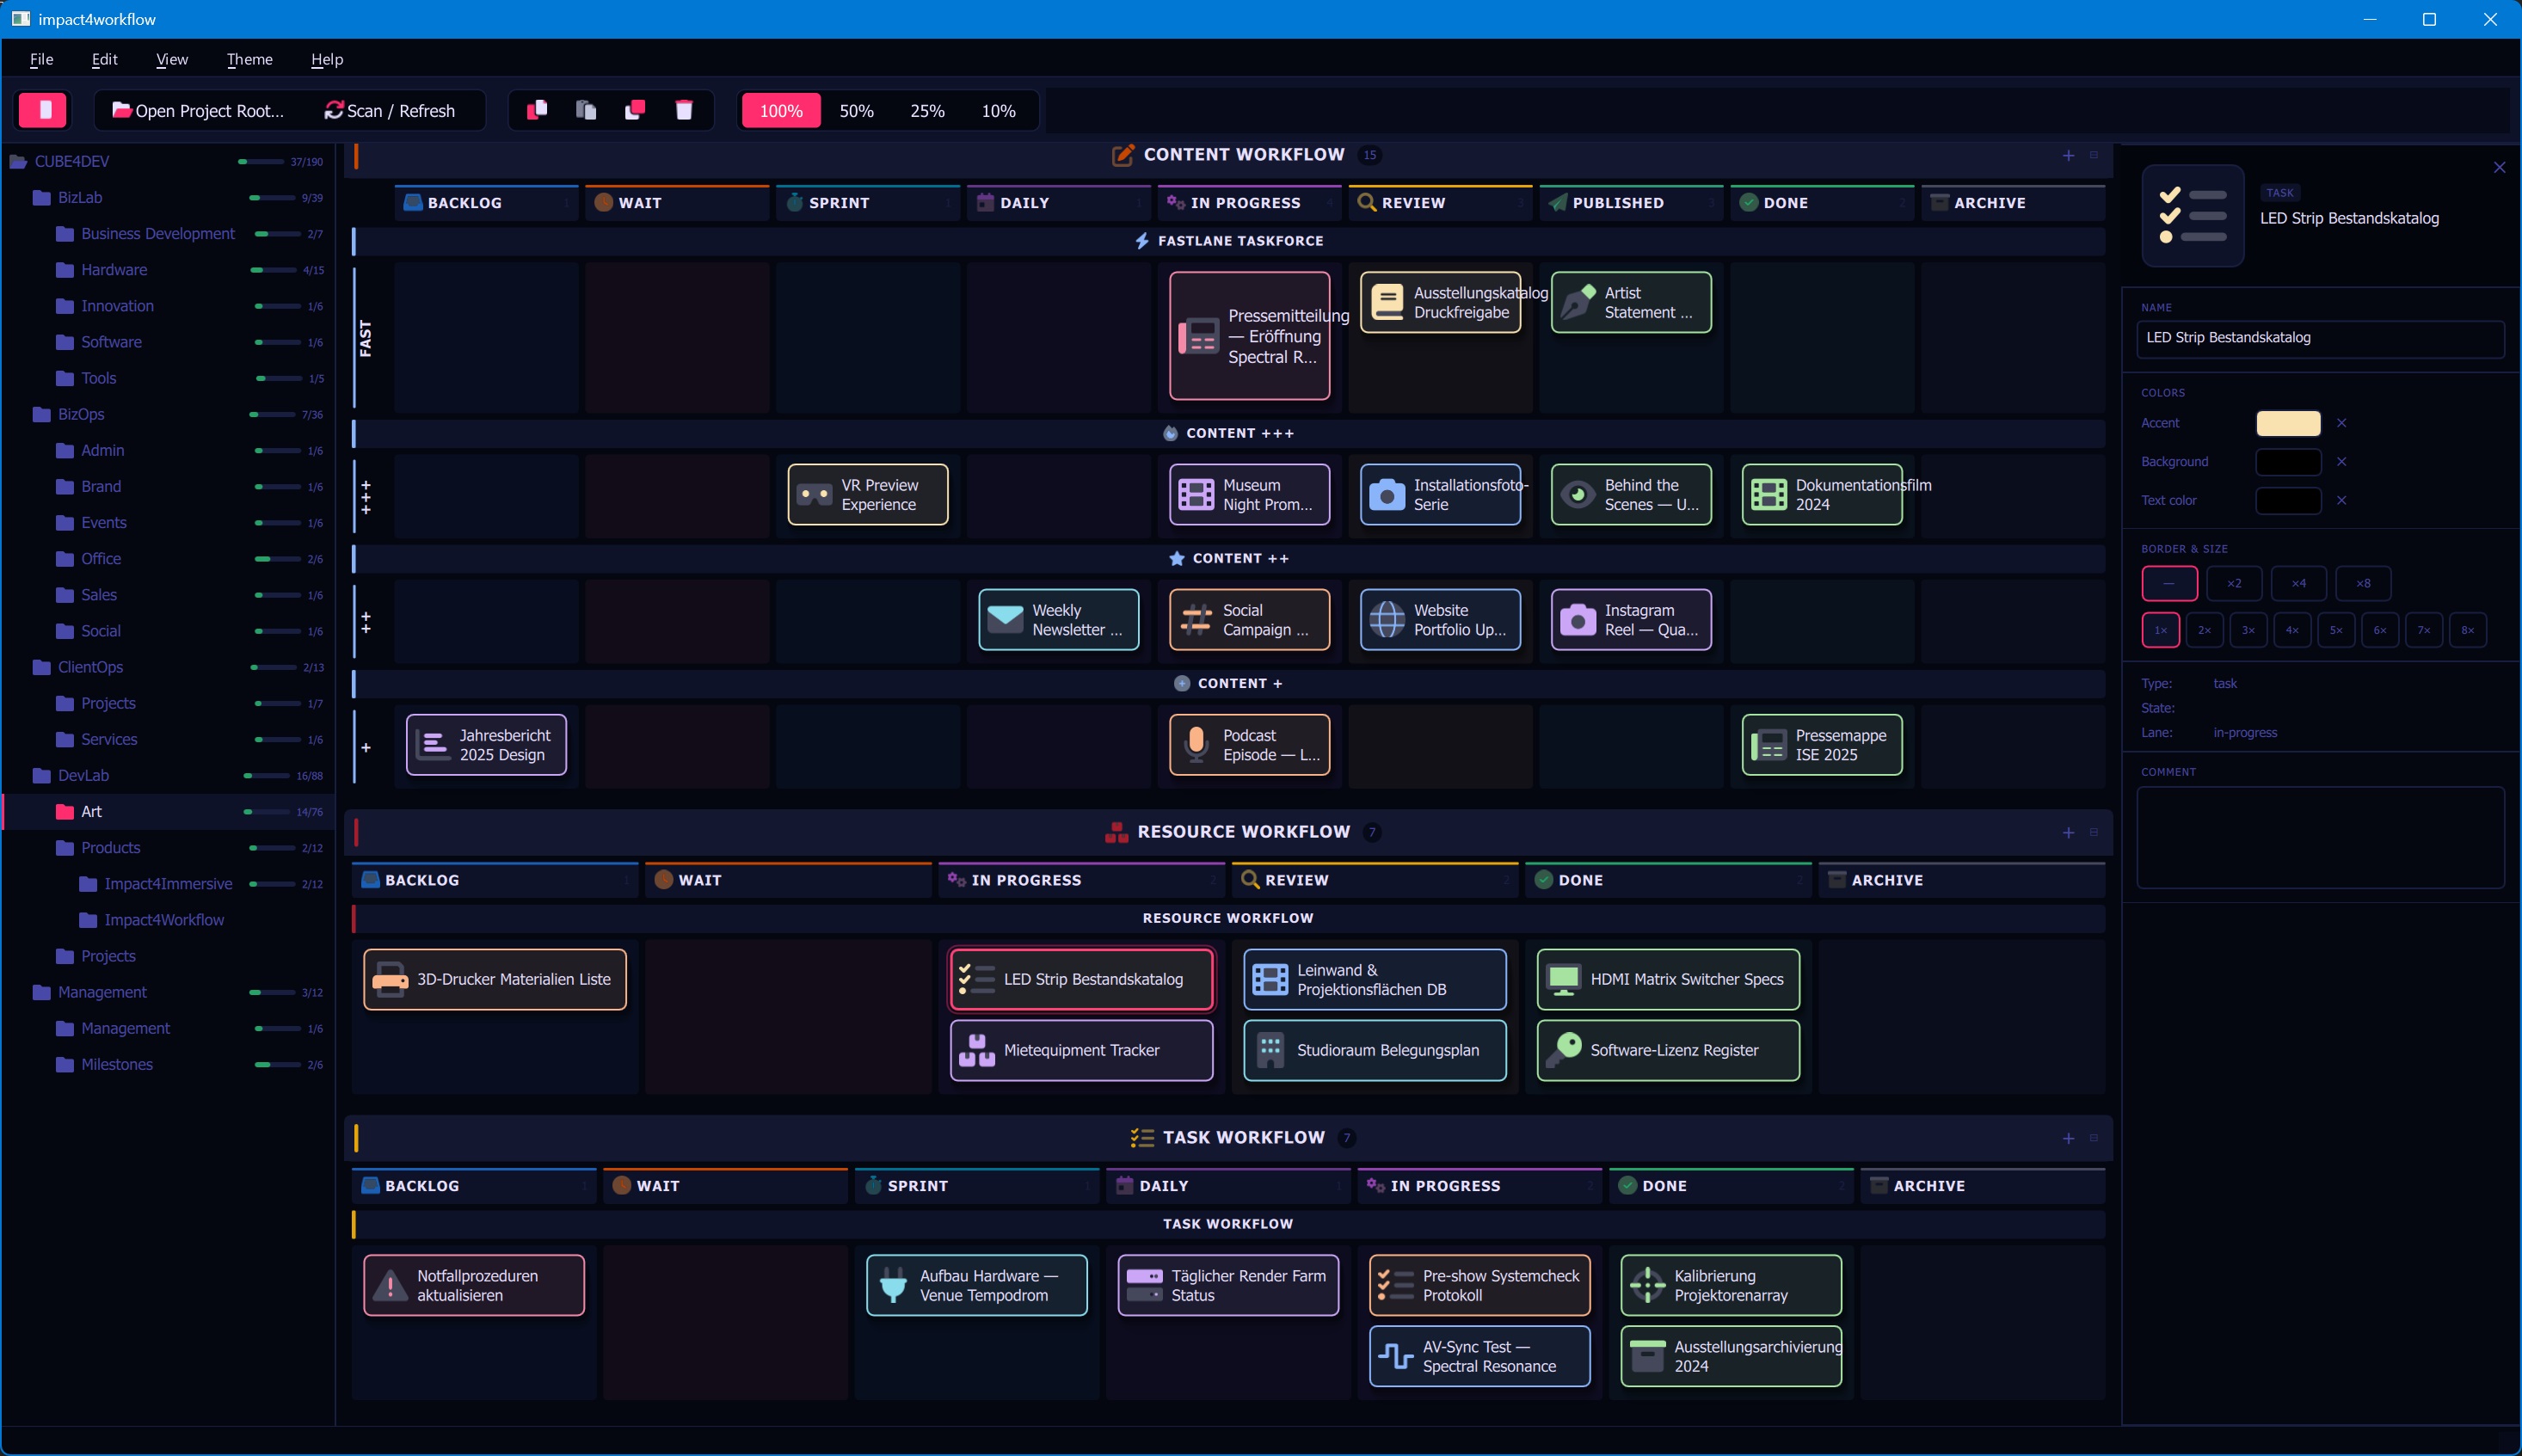Click the copy icon in toolbar
This screenshot has height=1456, width=2522.
coord(537,110)
